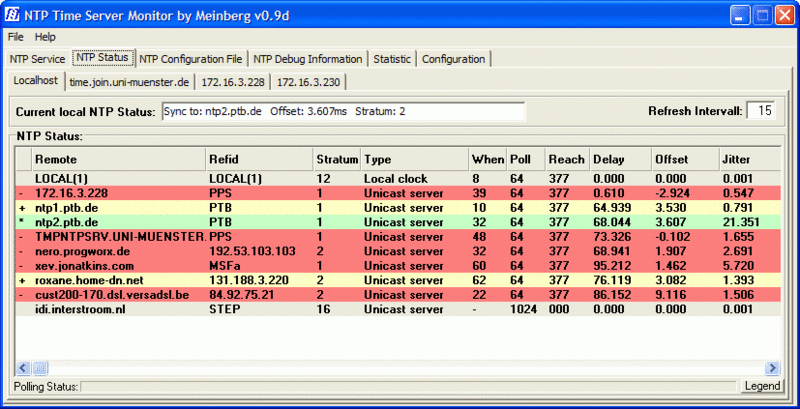
Task: Sort by the Poll column header
Action: tap(526, 160)
